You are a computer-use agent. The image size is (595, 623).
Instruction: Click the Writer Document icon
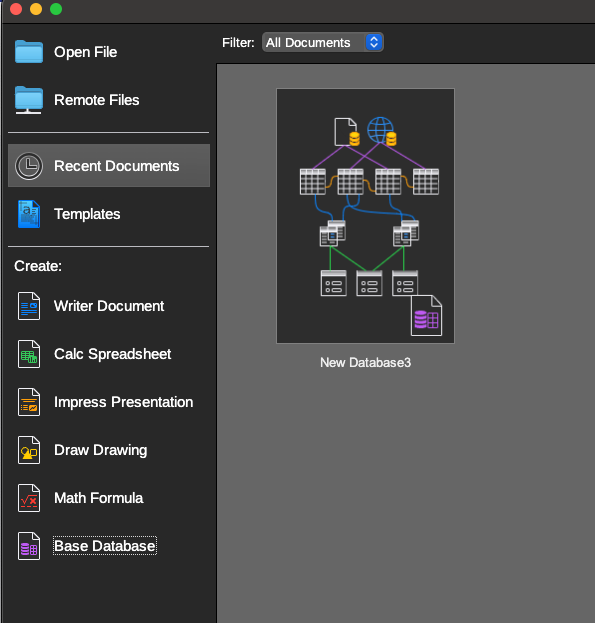point(29,306)
